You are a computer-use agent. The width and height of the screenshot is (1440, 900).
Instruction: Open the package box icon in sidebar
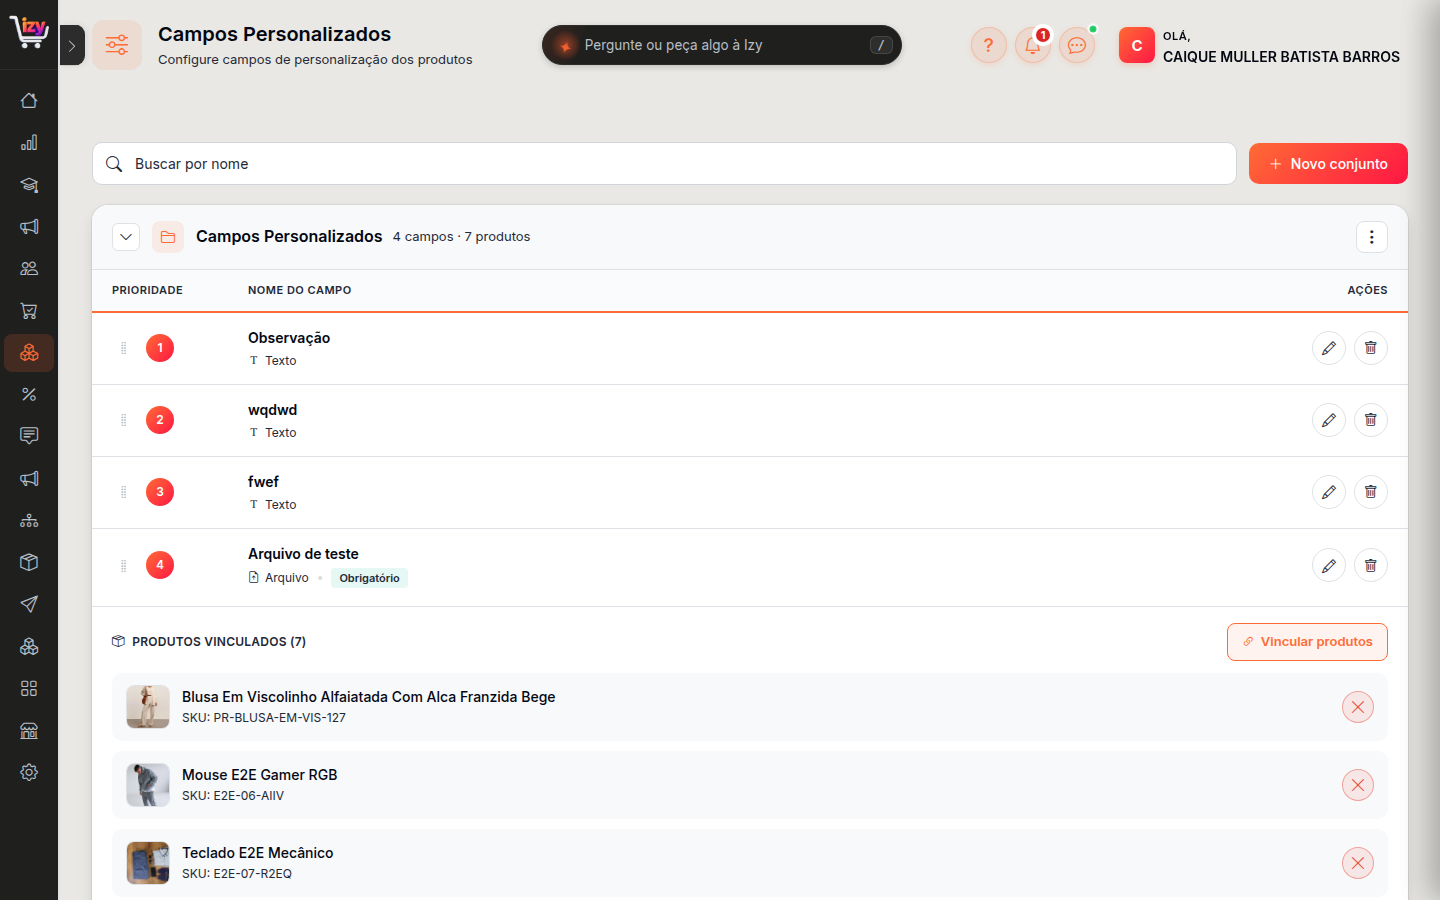pos(29,562)
